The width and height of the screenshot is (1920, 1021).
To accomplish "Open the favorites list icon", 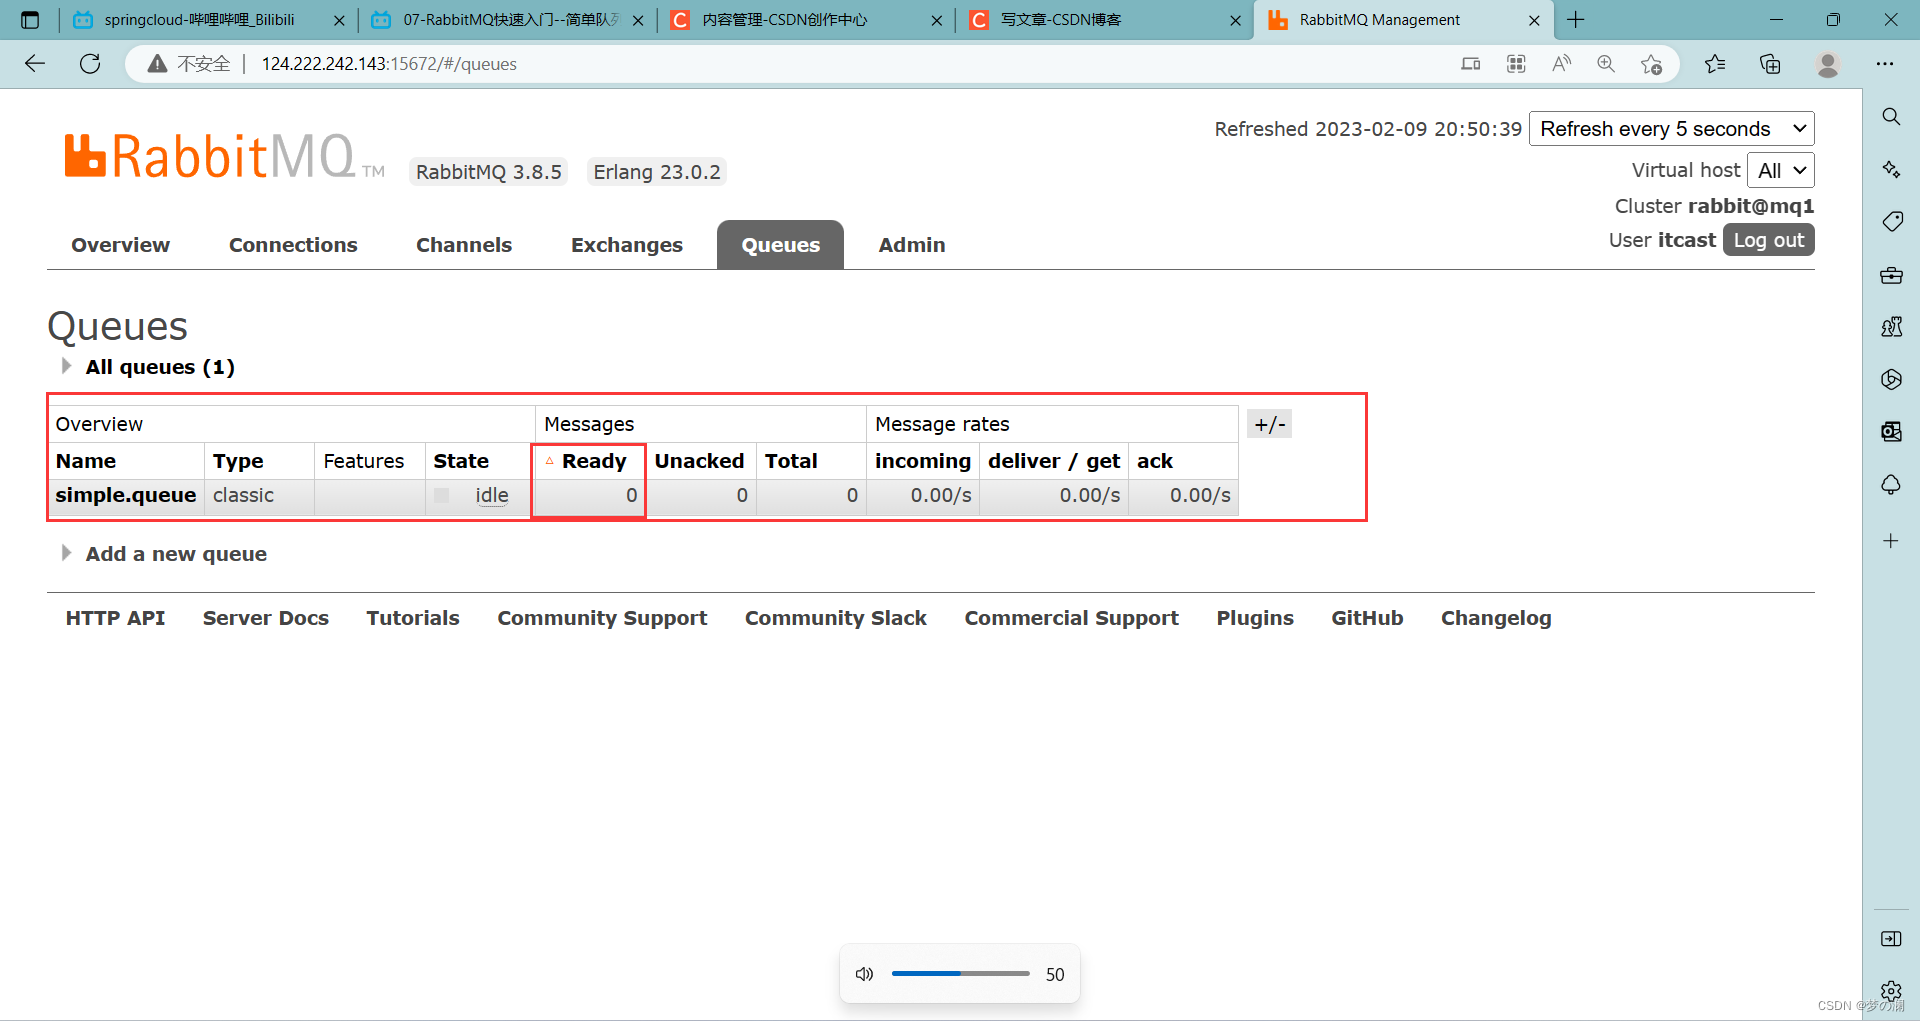I will tap(1715, 64).
